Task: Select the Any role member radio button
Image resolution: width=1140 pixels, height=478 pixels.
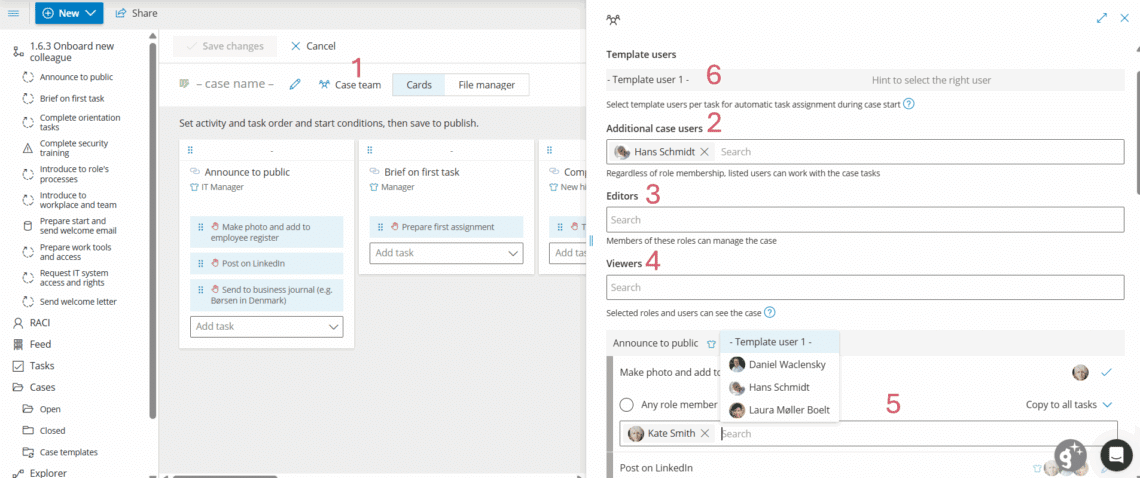Action: 627,405
